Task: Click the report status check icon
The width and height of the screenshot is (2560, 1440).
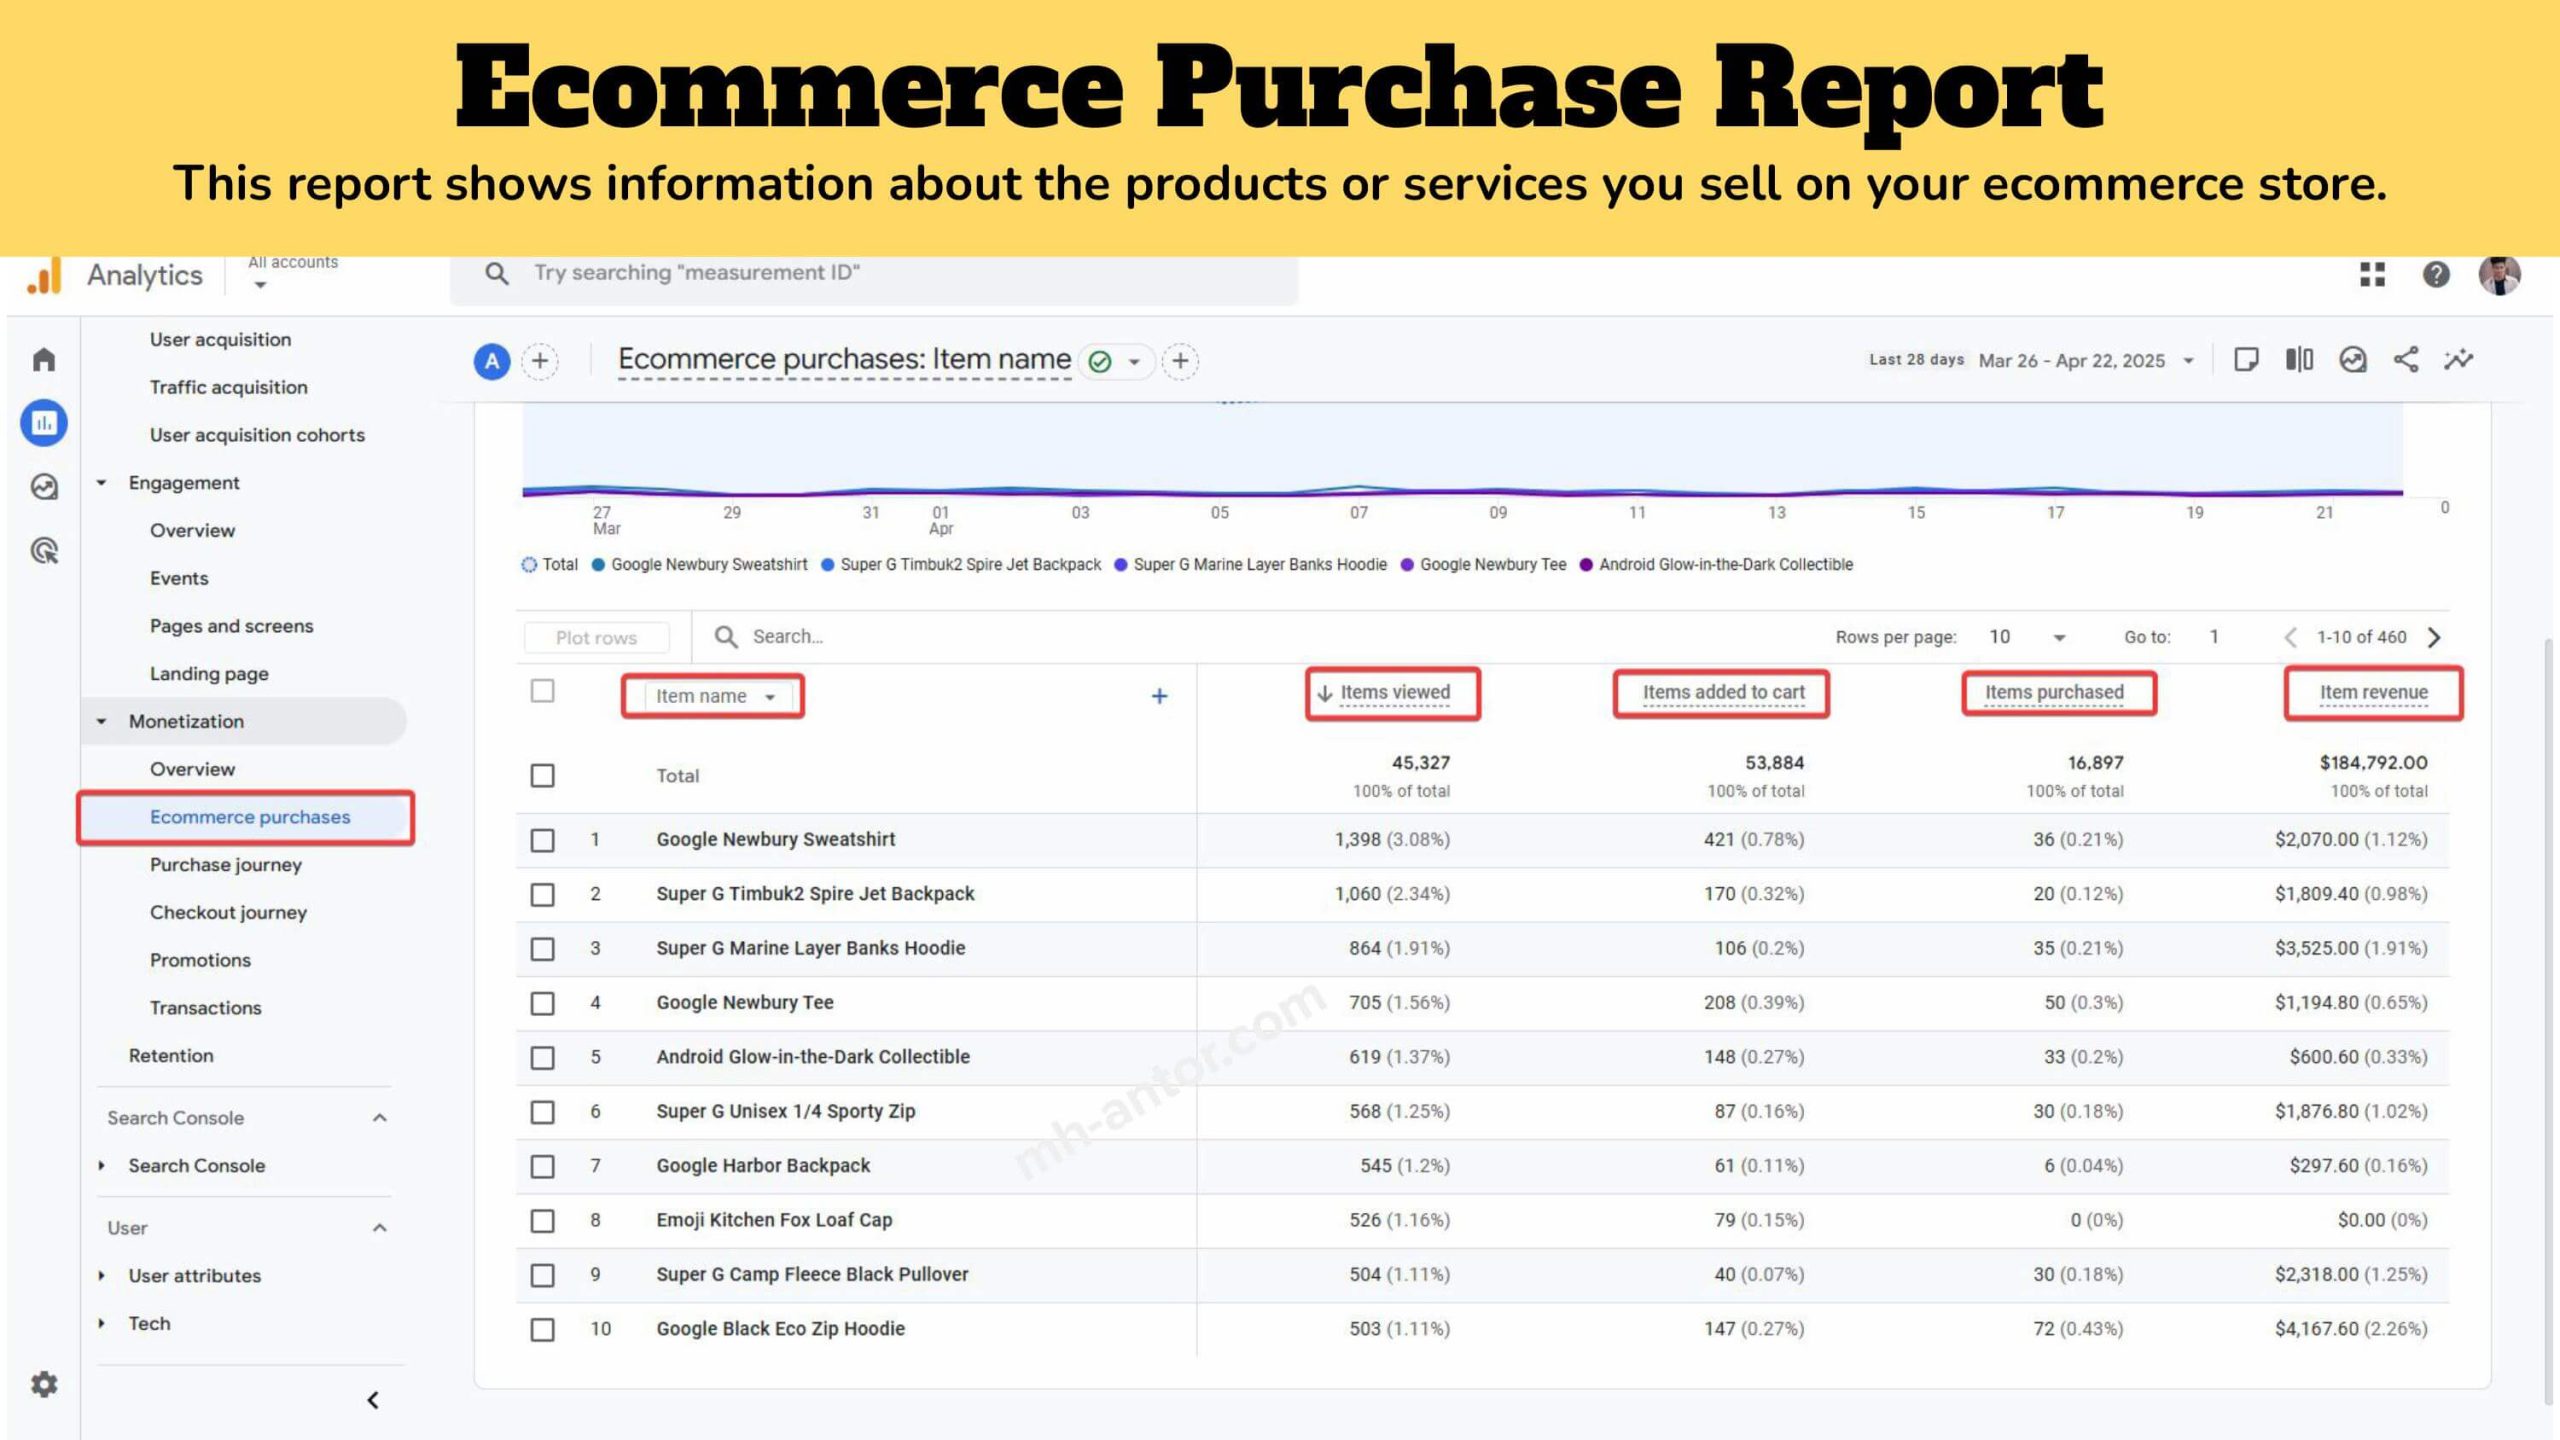Action: click(1100, 361)
